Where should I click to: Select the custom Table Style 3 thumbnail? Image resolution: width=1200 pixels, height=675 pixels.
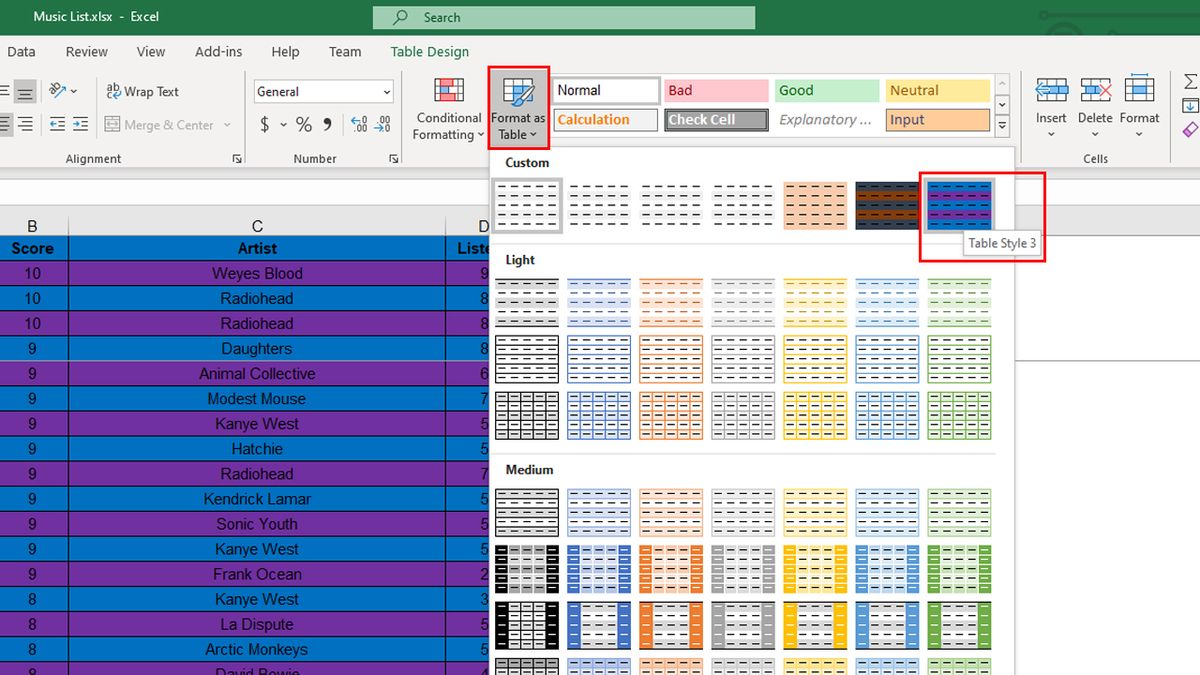(958, 204)
